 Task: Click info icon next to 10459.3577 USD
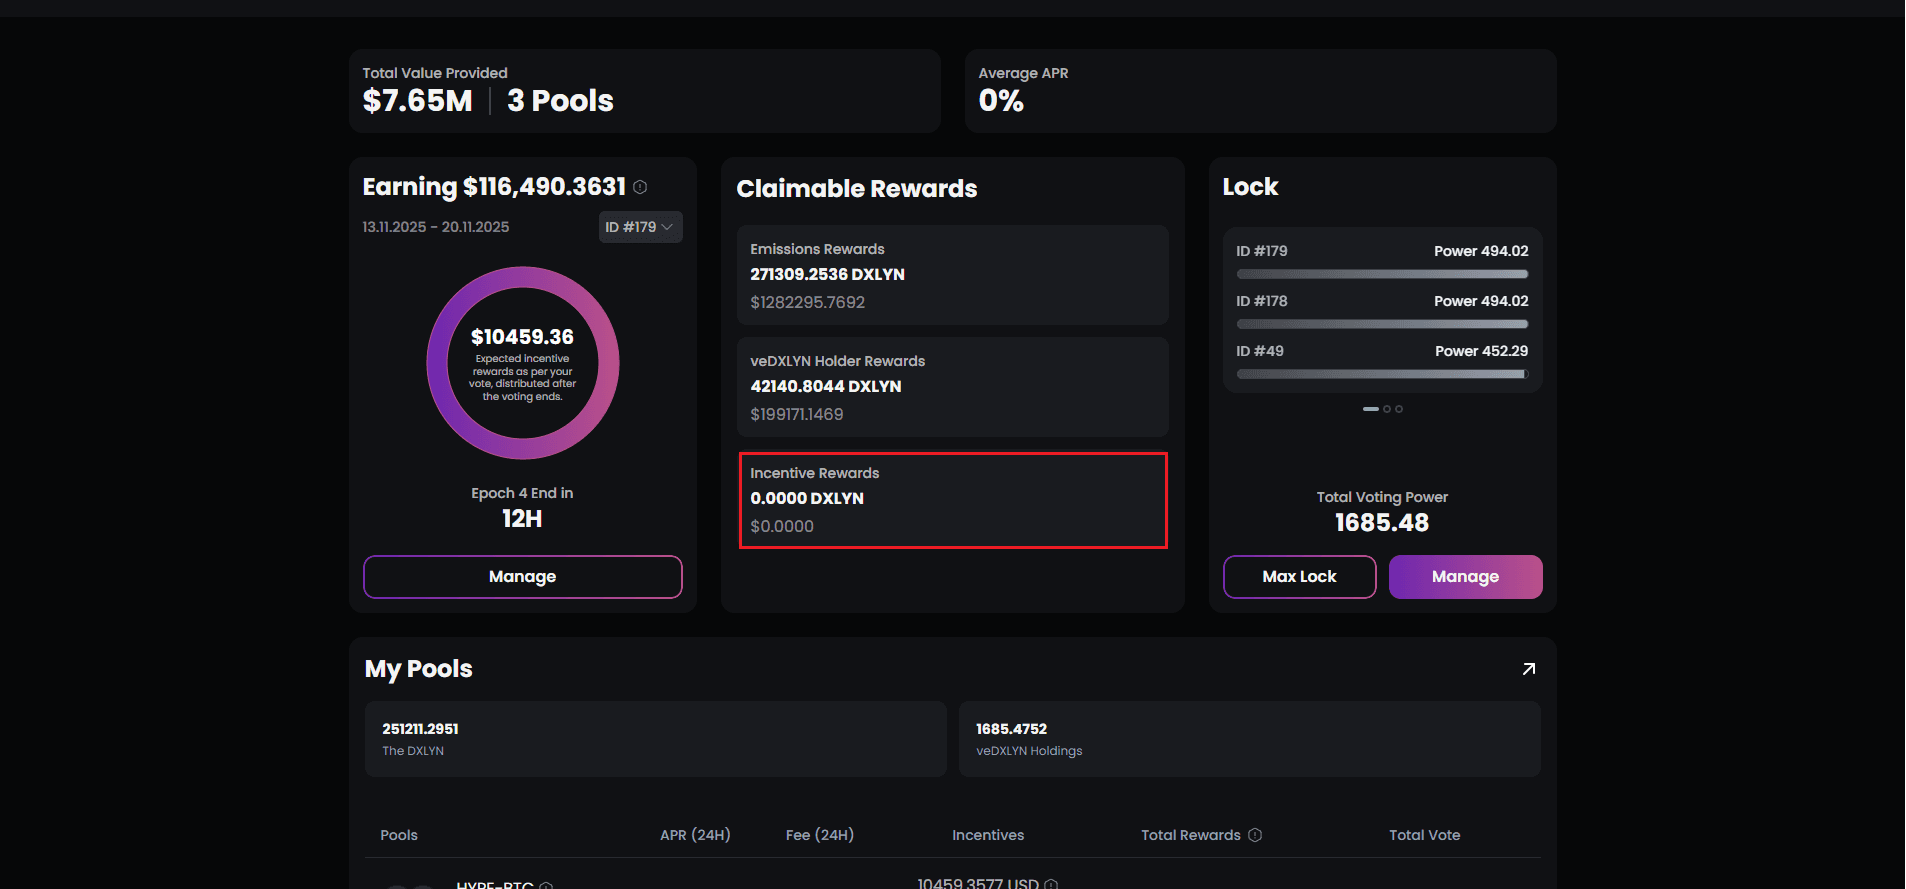click(1051, 884)
